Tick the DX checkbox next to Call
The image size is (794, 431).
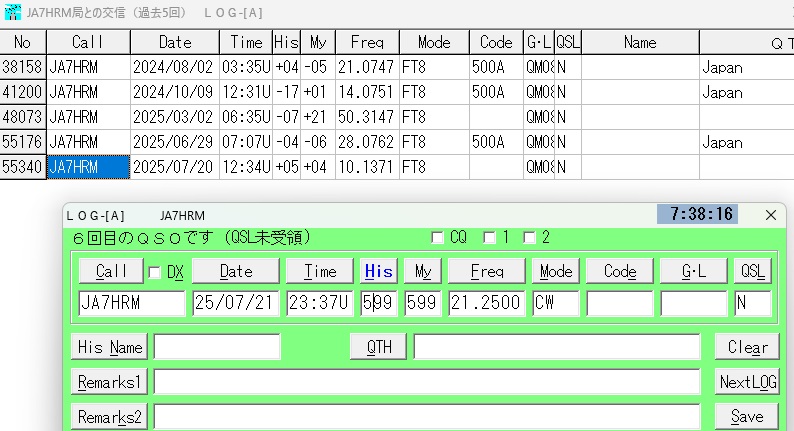click(155, 272)
